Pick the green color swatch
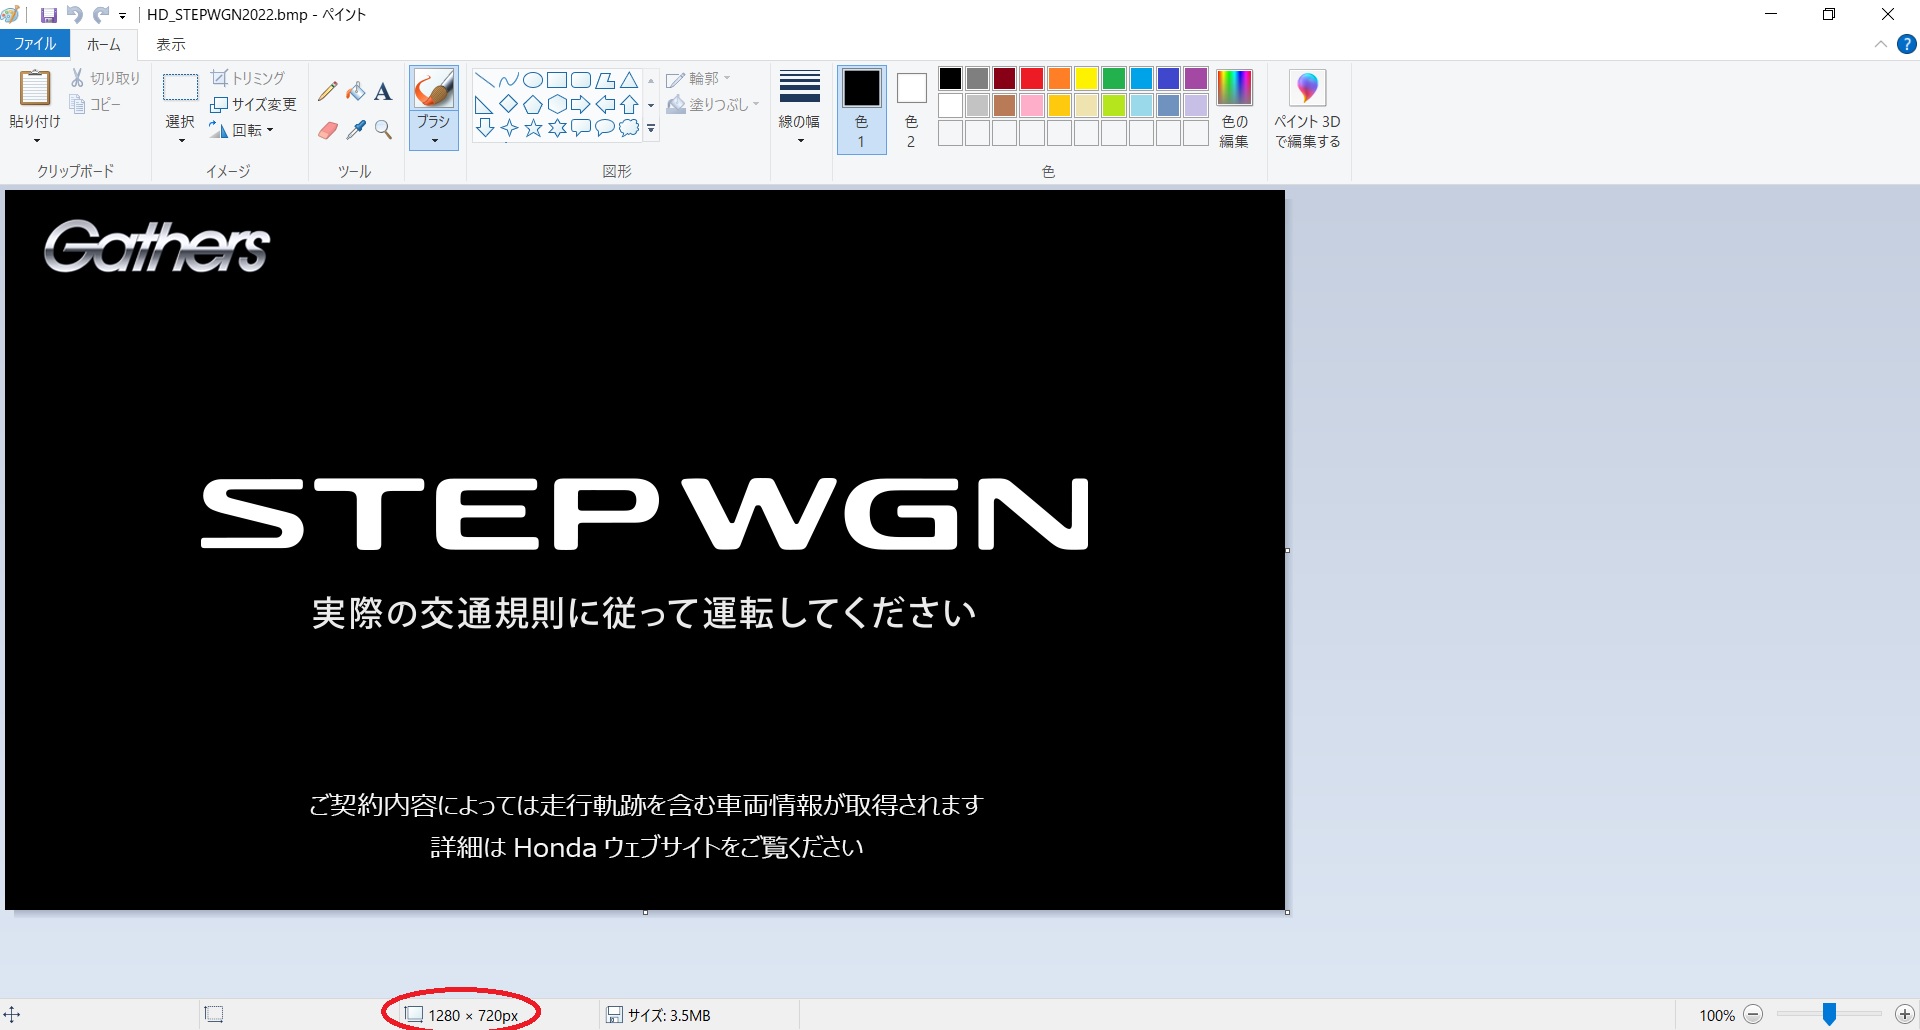The image size is (1920, 1030). (1114, 78)
